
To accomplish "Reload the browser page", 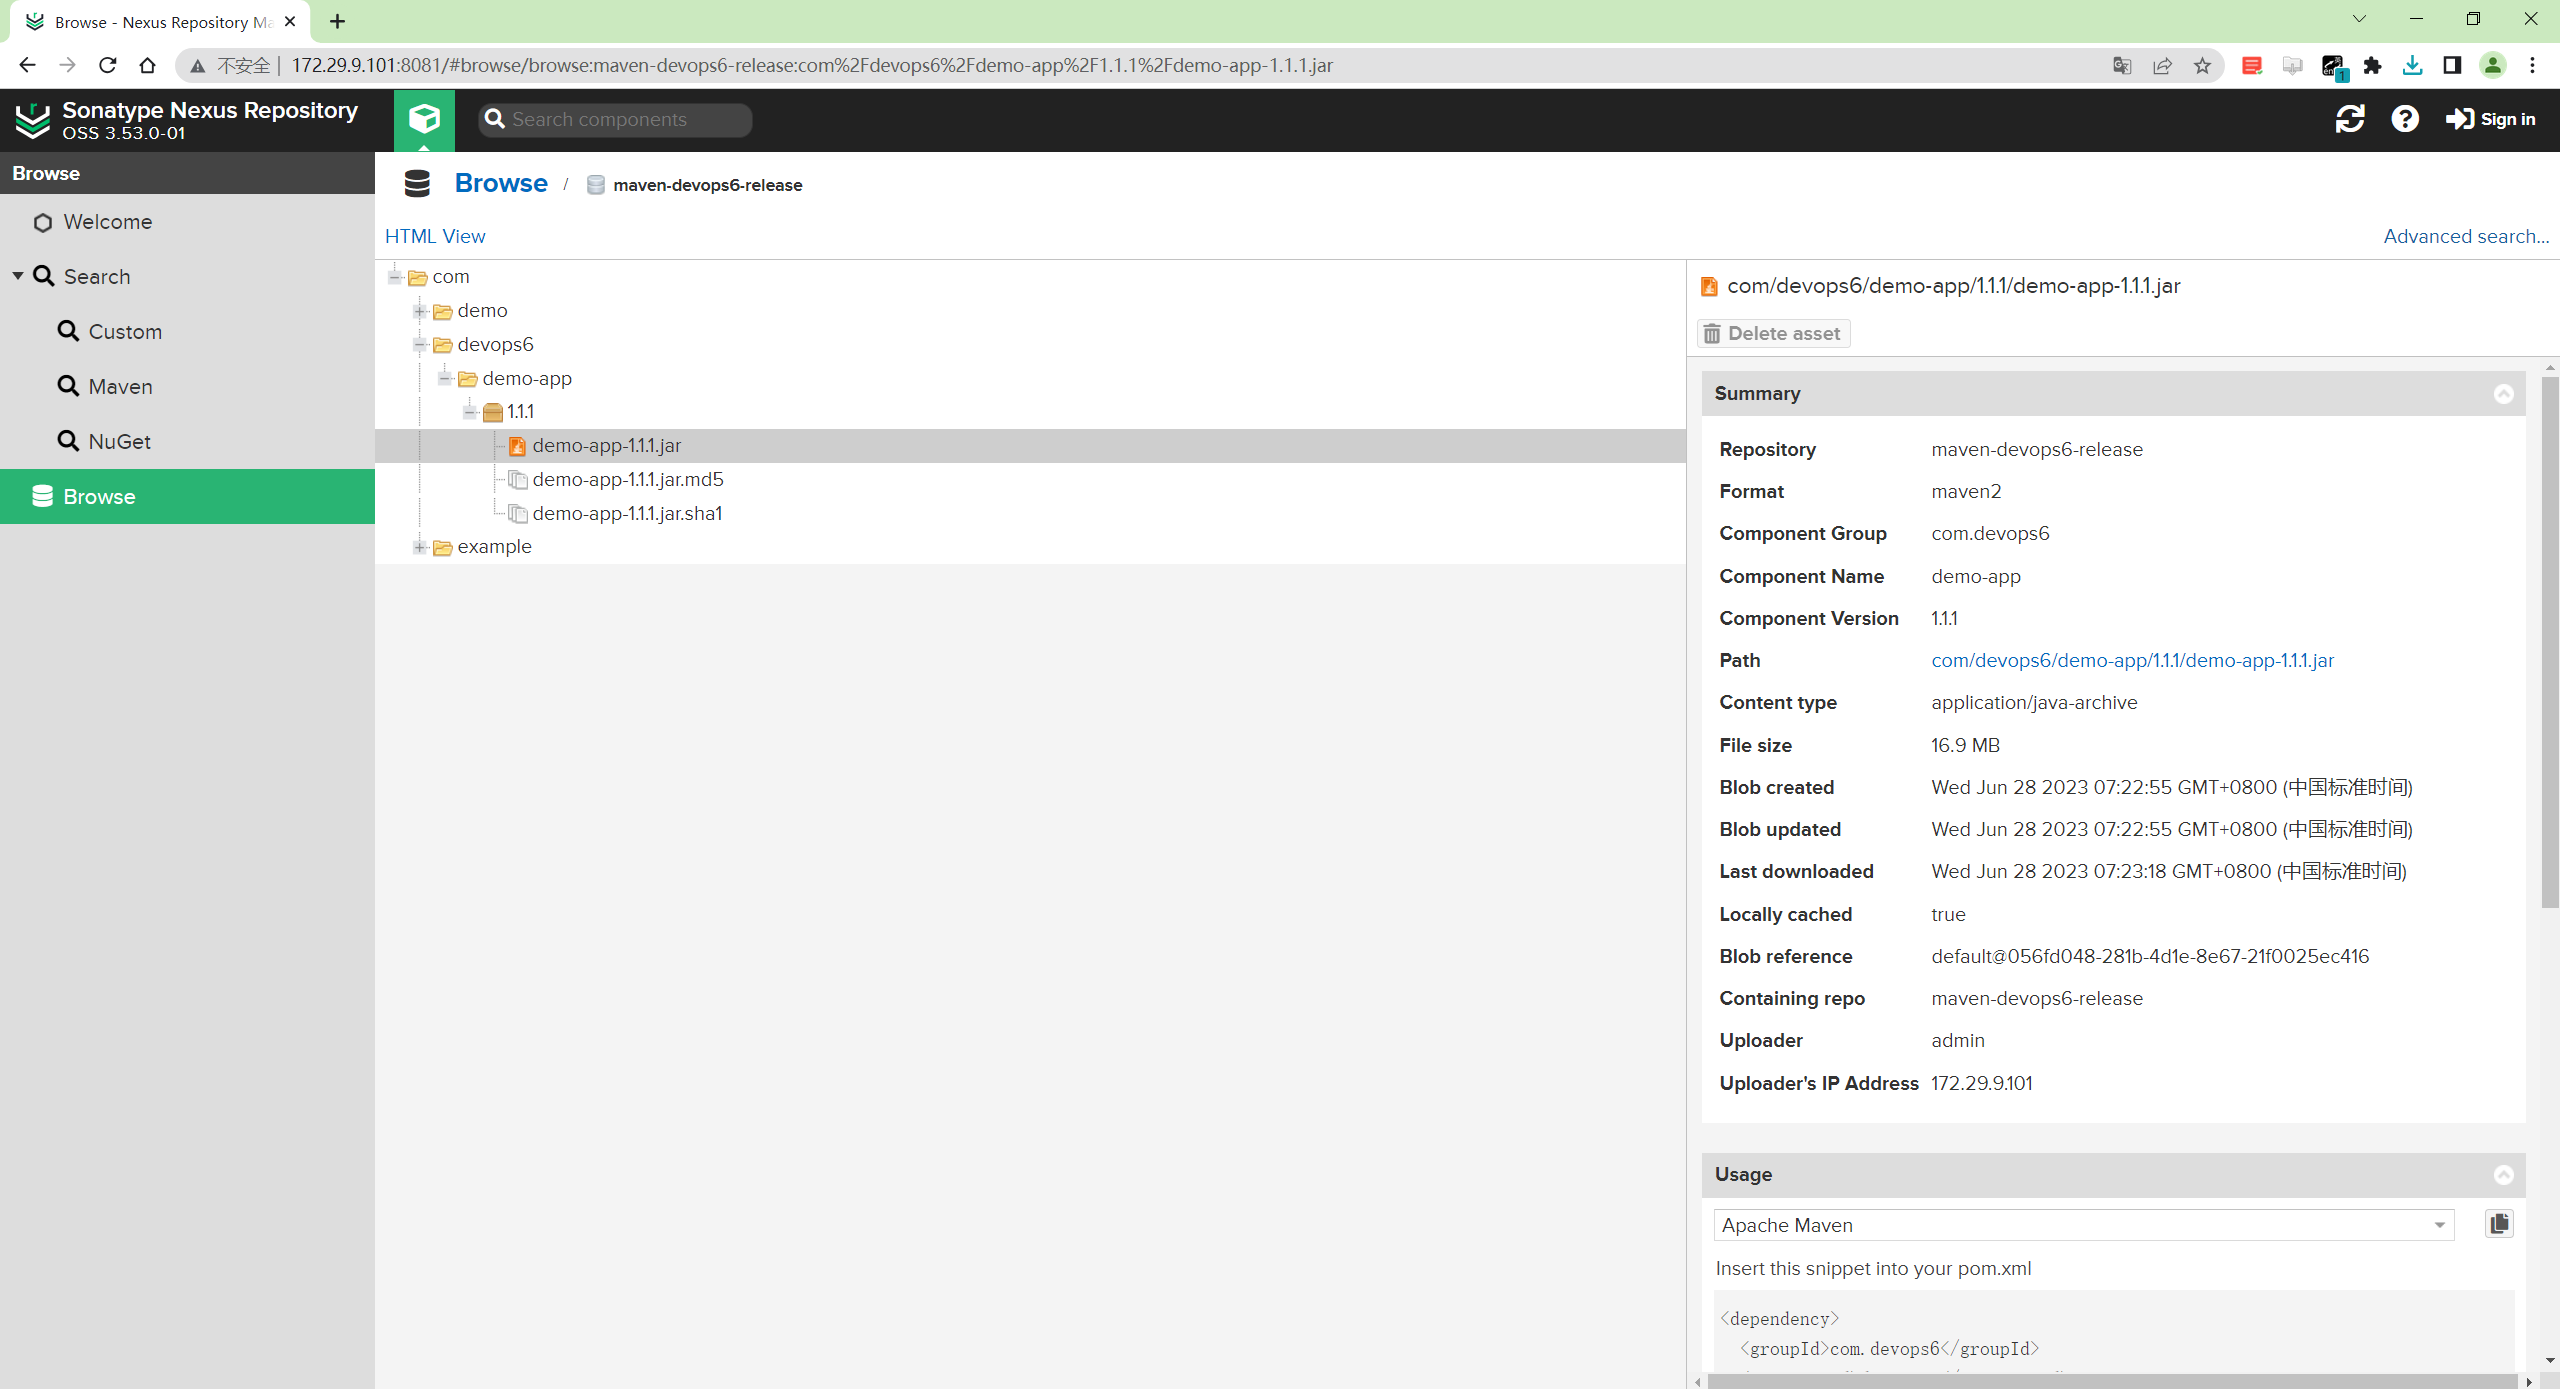I will pyautogui.click(x=108, y=65).
